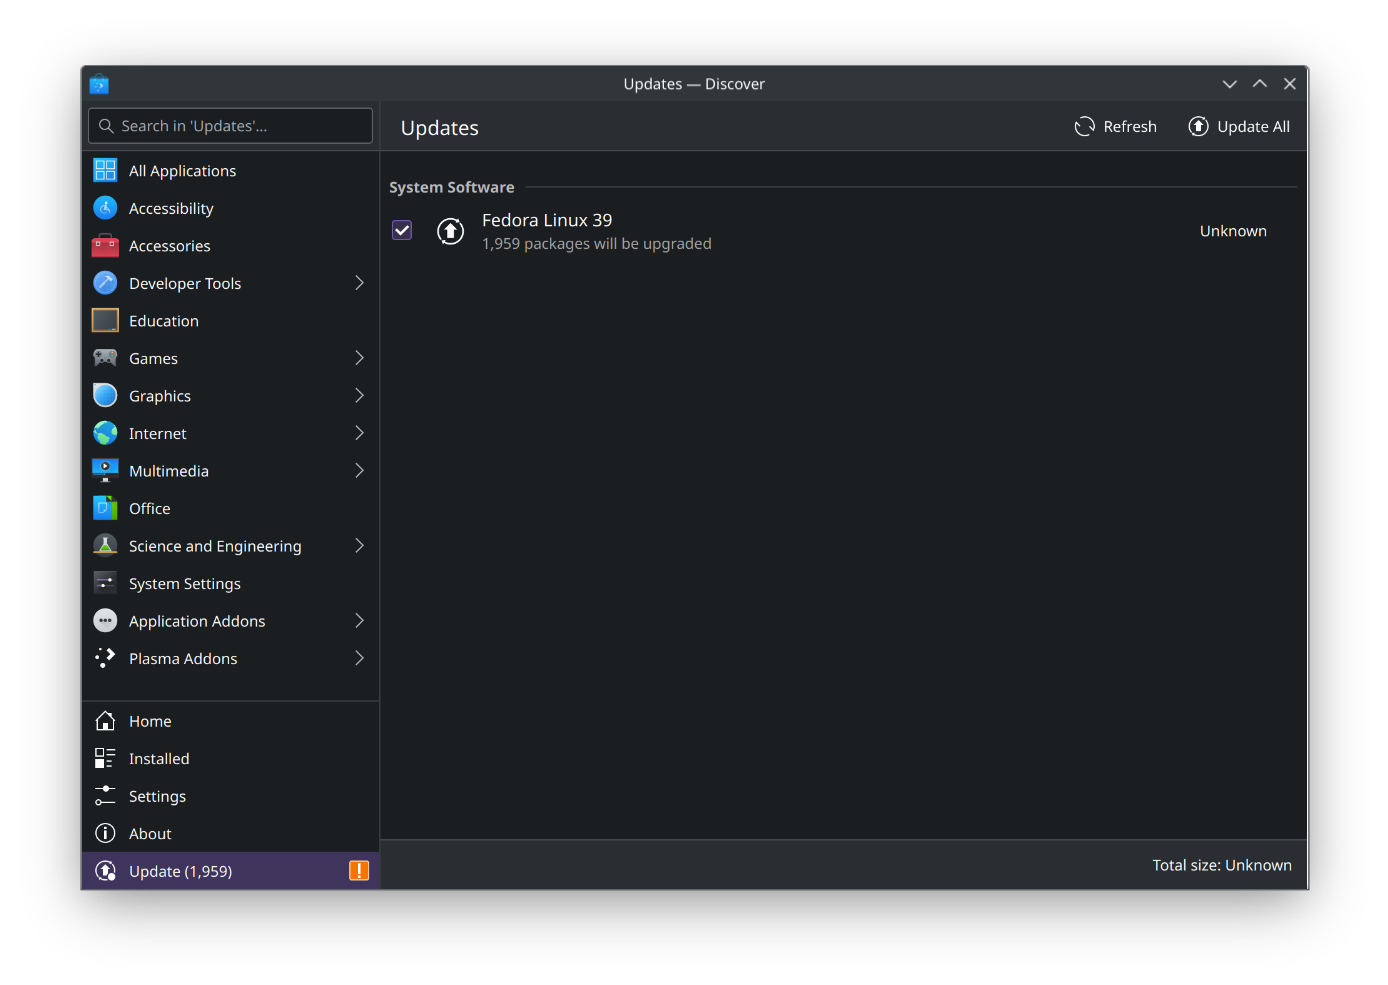Open the About page label

(150, 833)
